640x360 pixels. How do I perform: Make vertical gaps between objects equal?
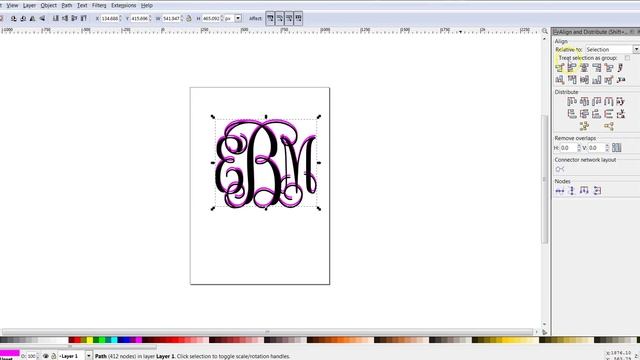609,114
